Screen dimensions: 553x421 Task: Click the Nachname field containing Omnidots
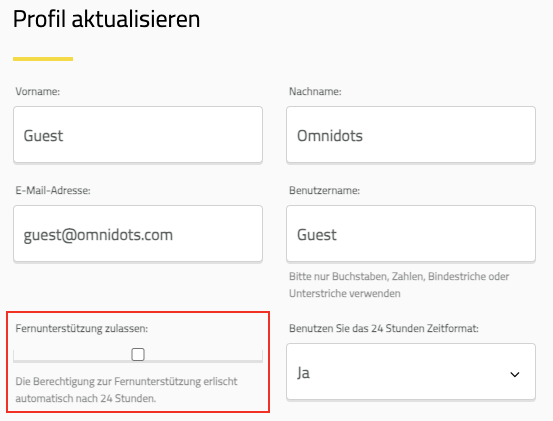(x=411, y=135)
